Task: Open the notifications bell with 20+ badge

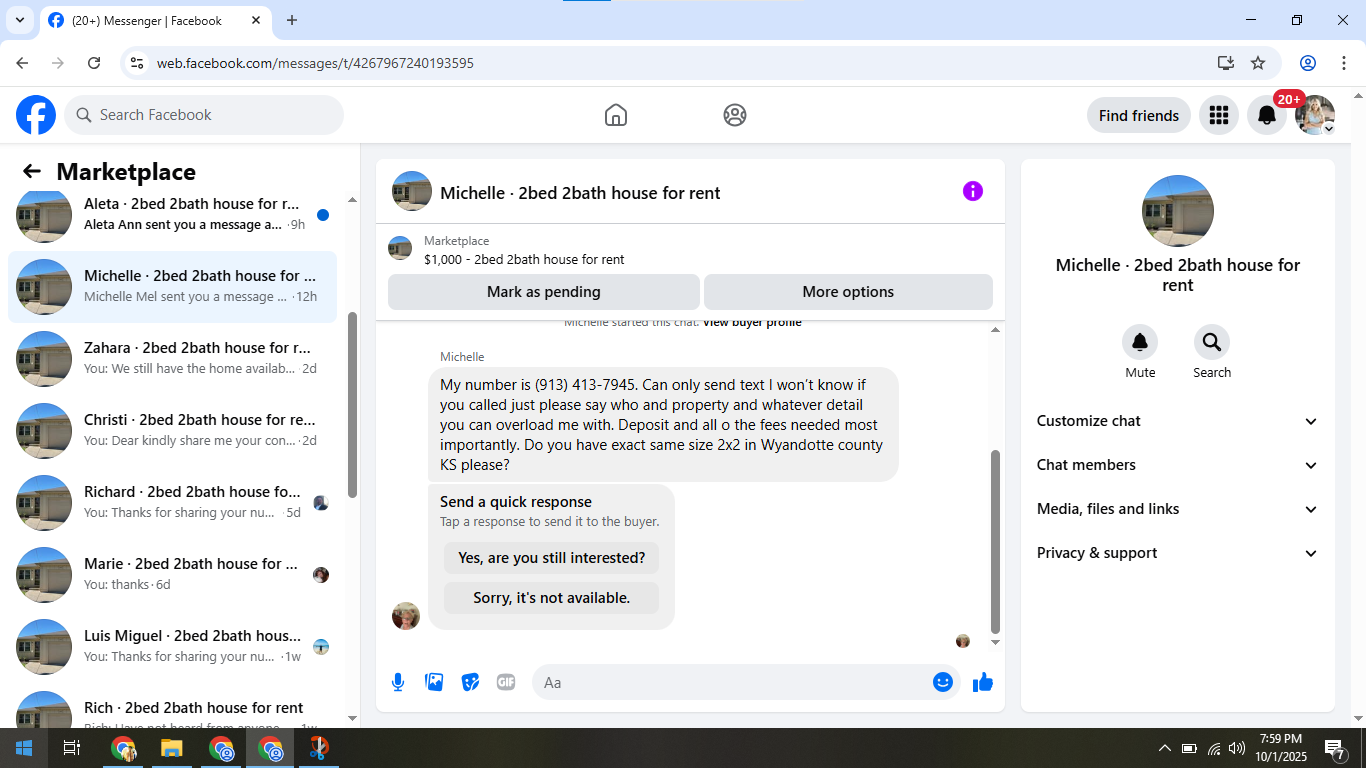Action: (1267, 115)
